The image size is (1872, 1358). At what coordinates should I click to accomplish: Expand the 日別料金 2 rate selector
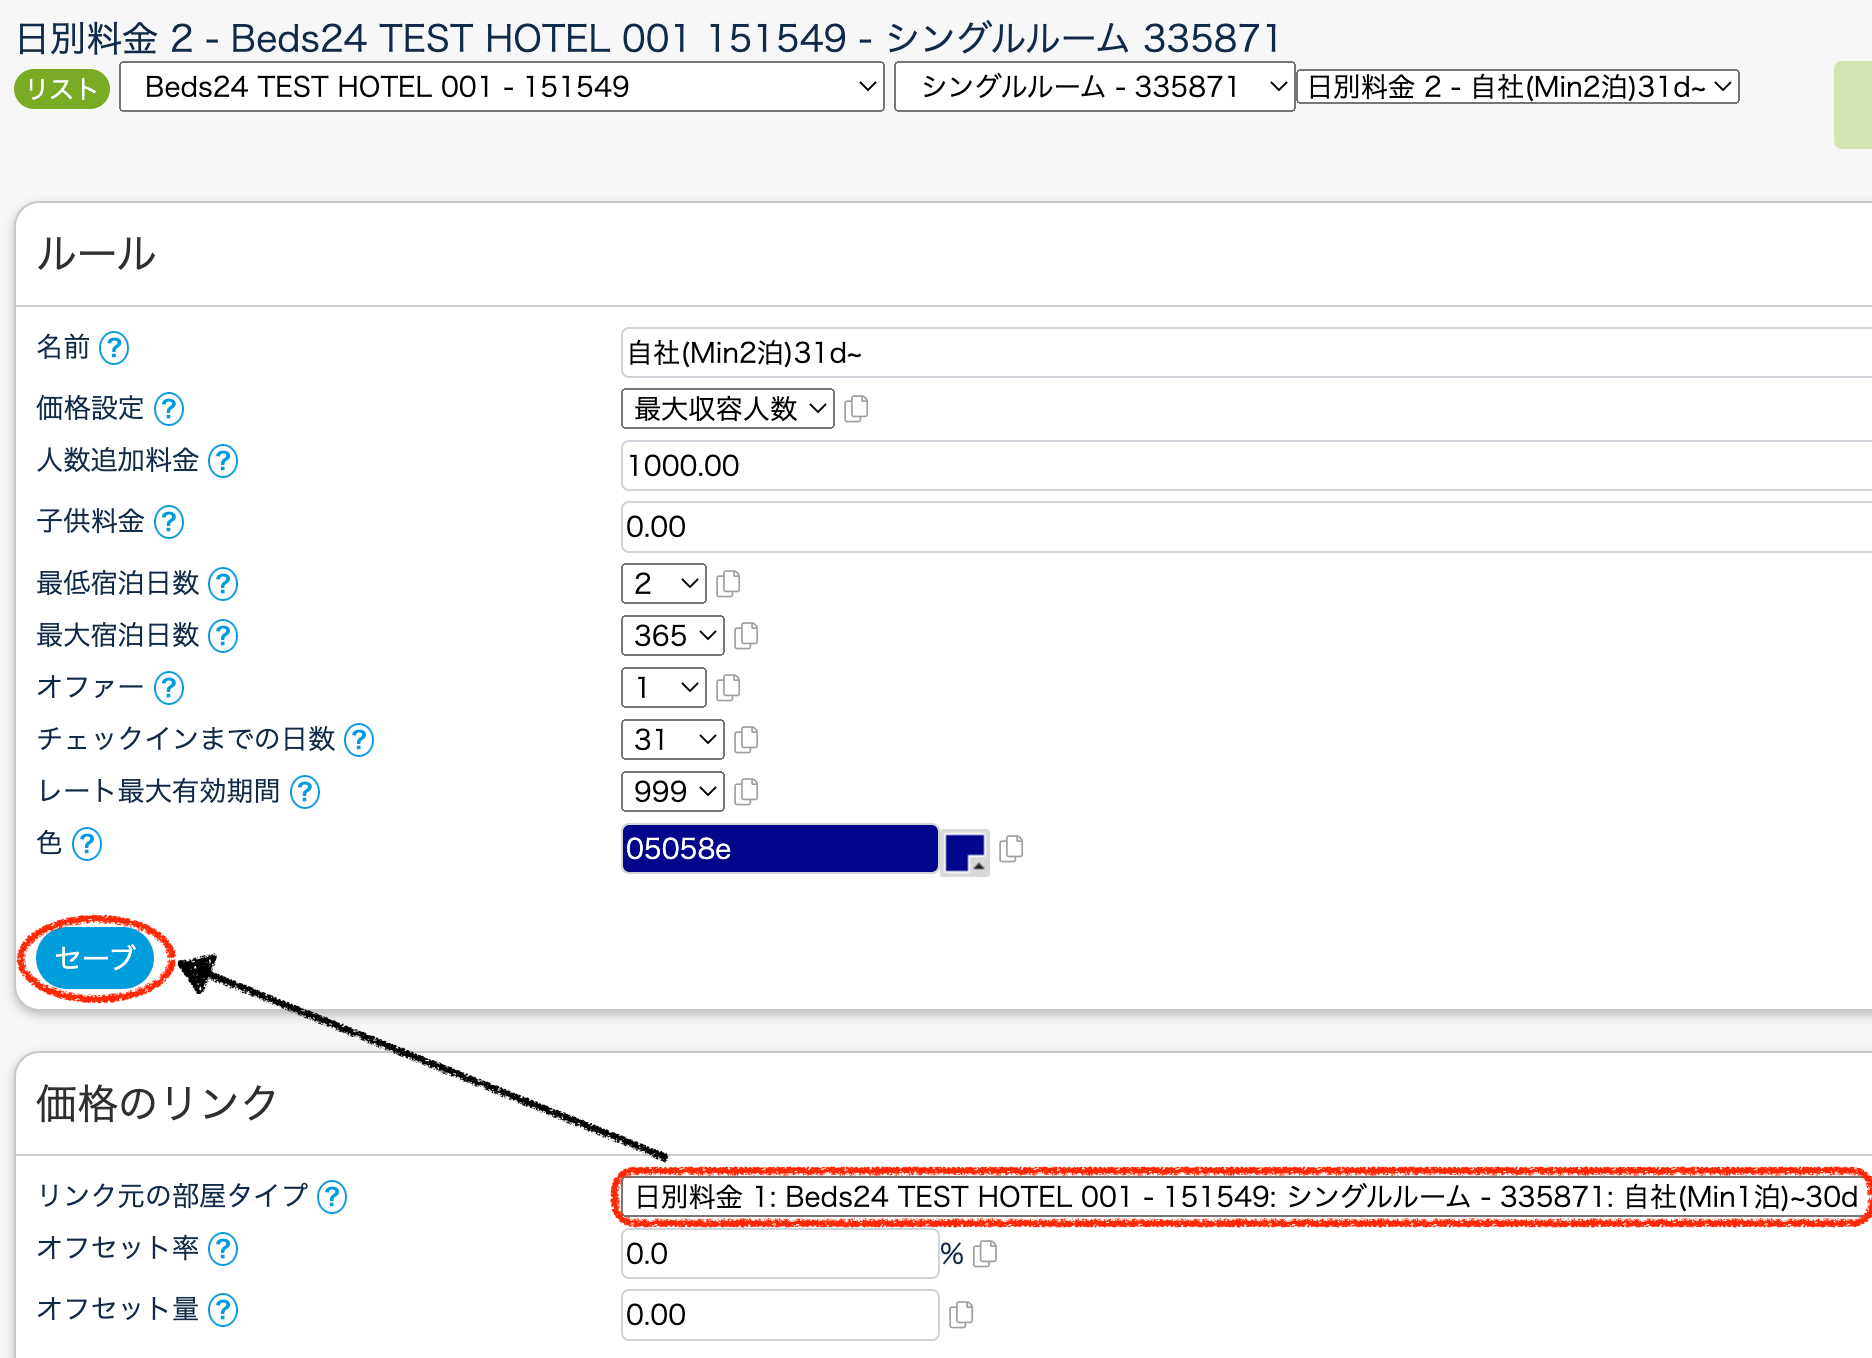pos(1517,87)
